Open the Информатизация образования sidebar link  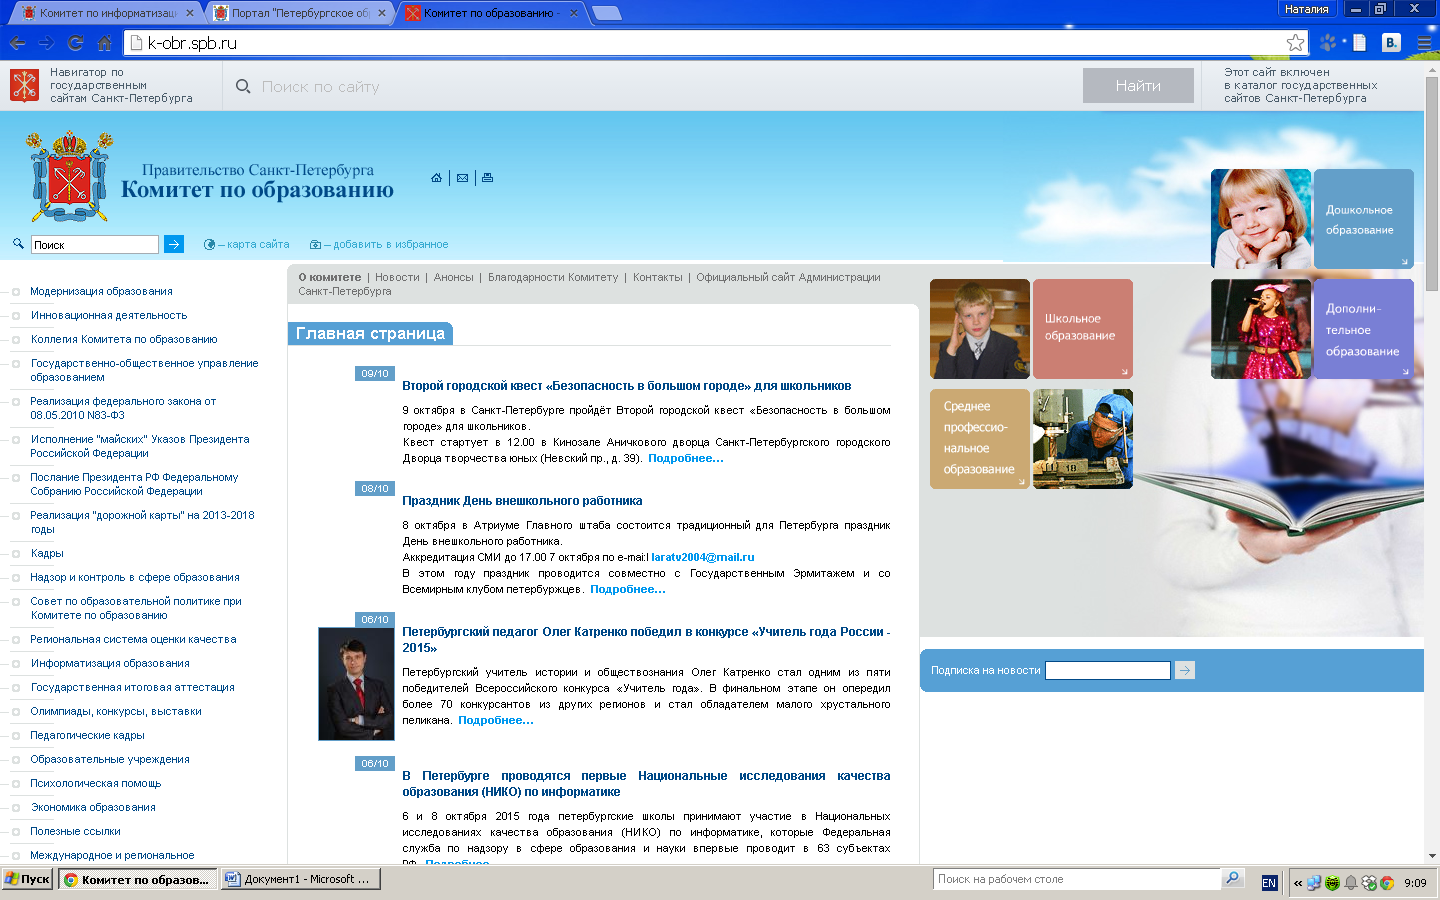110,663
